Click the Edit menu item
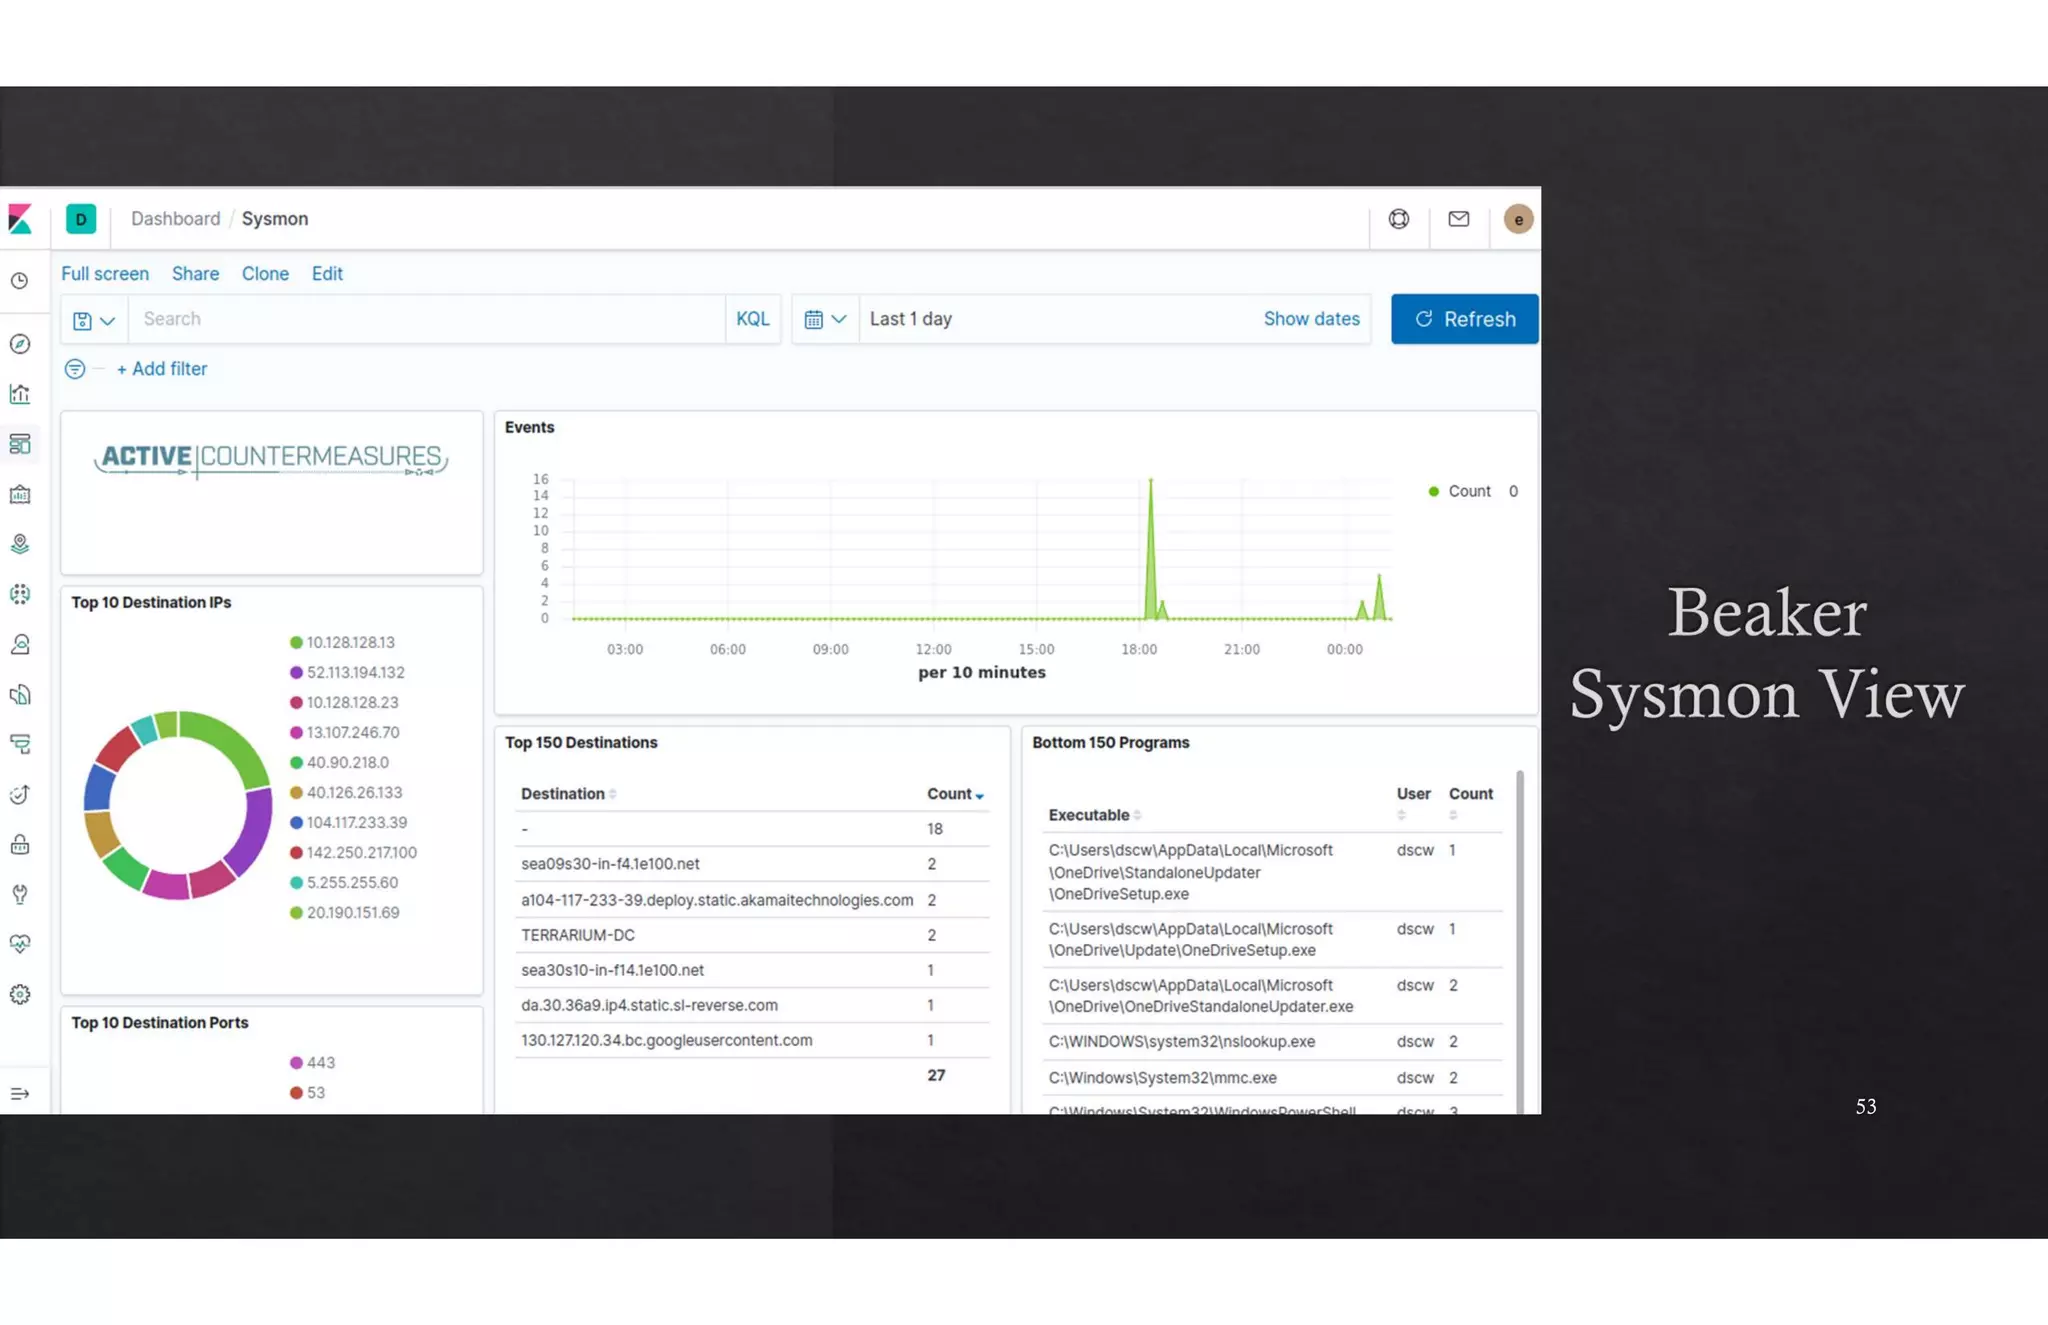This screenshot has height=1325, width=2048. pos(327,274)
